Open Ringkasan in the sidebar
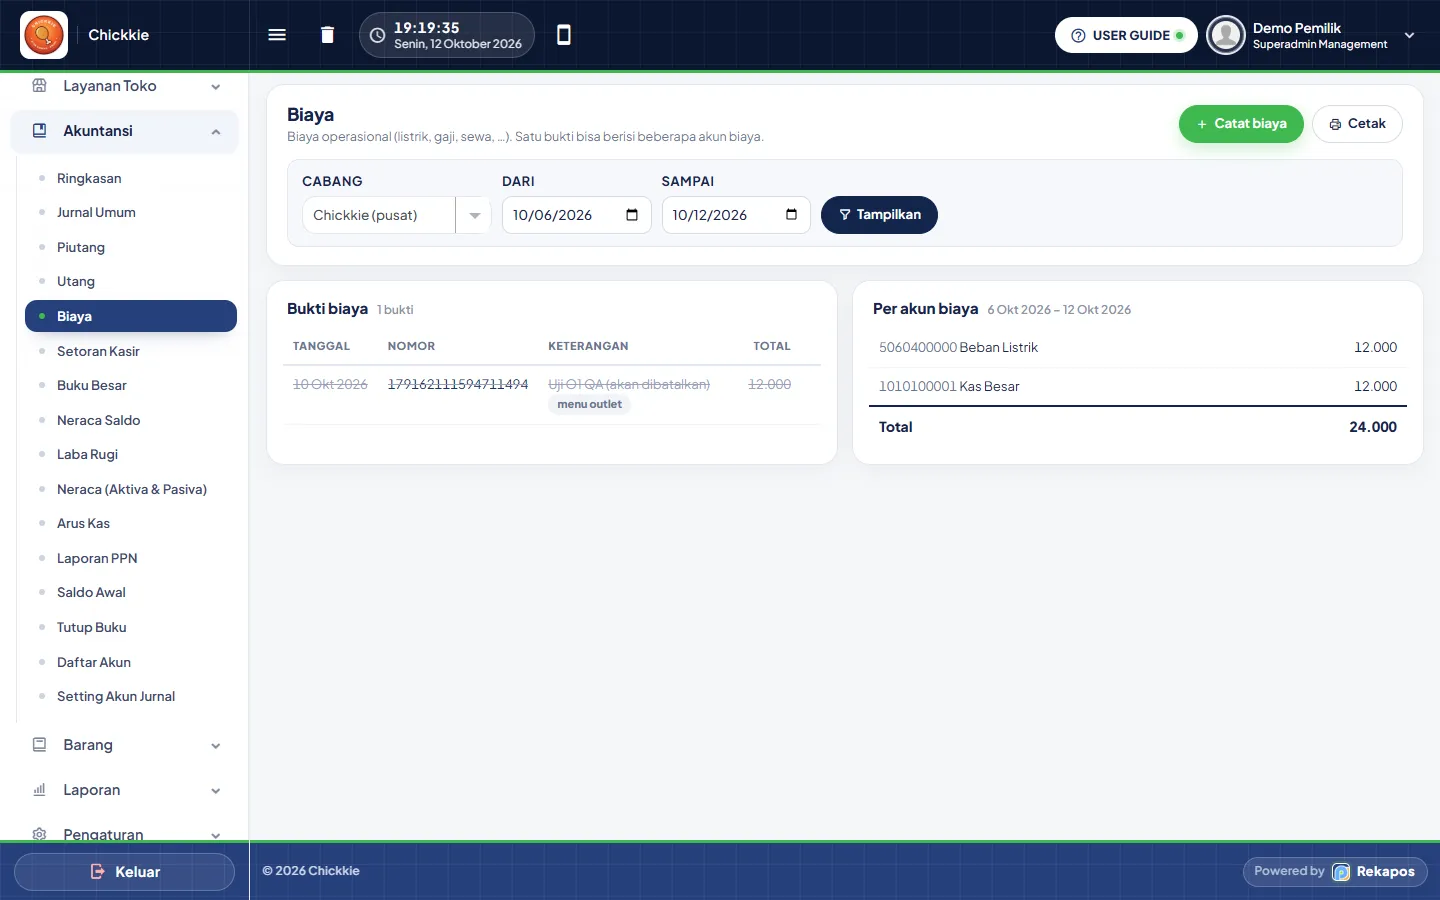 pos(131,178)
